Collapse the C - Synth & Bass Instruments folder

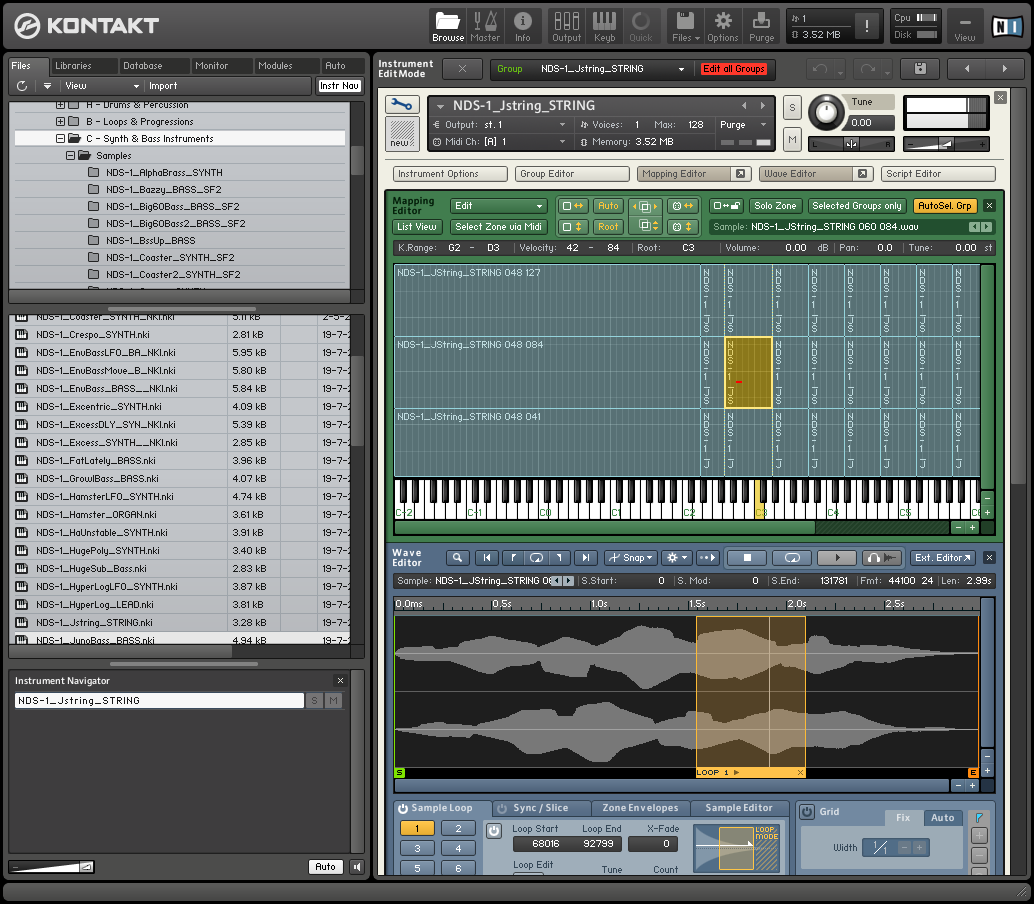[x=60, y=138]
